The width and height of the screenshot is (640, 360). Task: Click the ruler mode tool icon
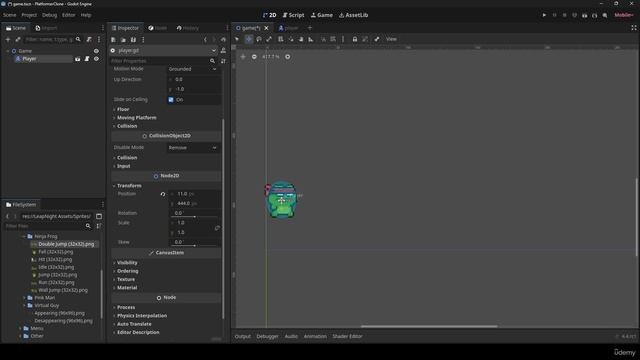coord(311,39)
